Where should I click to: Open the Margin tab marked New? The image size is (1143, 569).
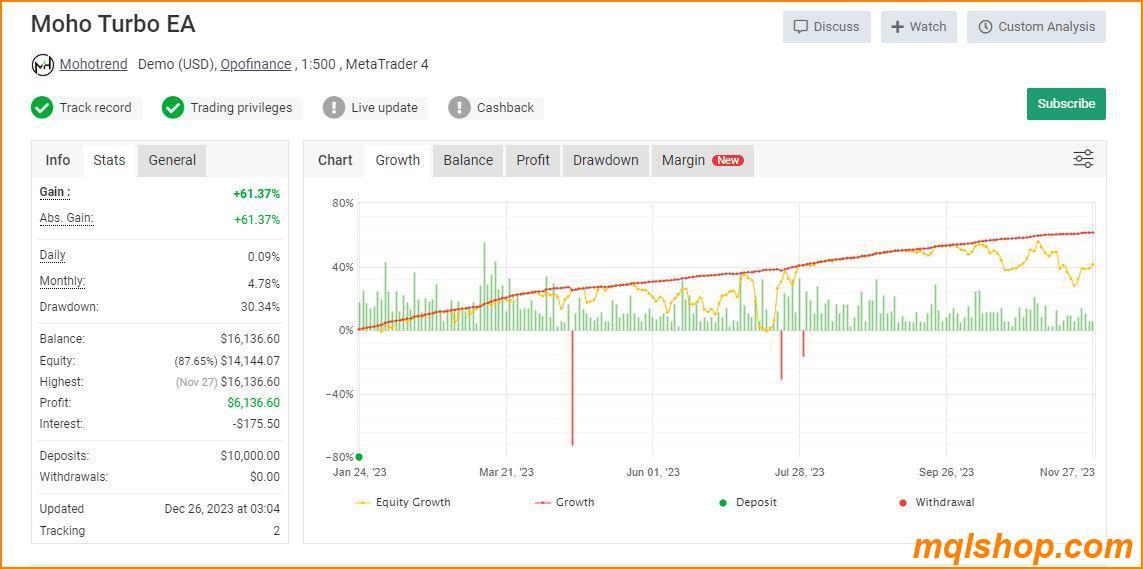pos(701,160)
